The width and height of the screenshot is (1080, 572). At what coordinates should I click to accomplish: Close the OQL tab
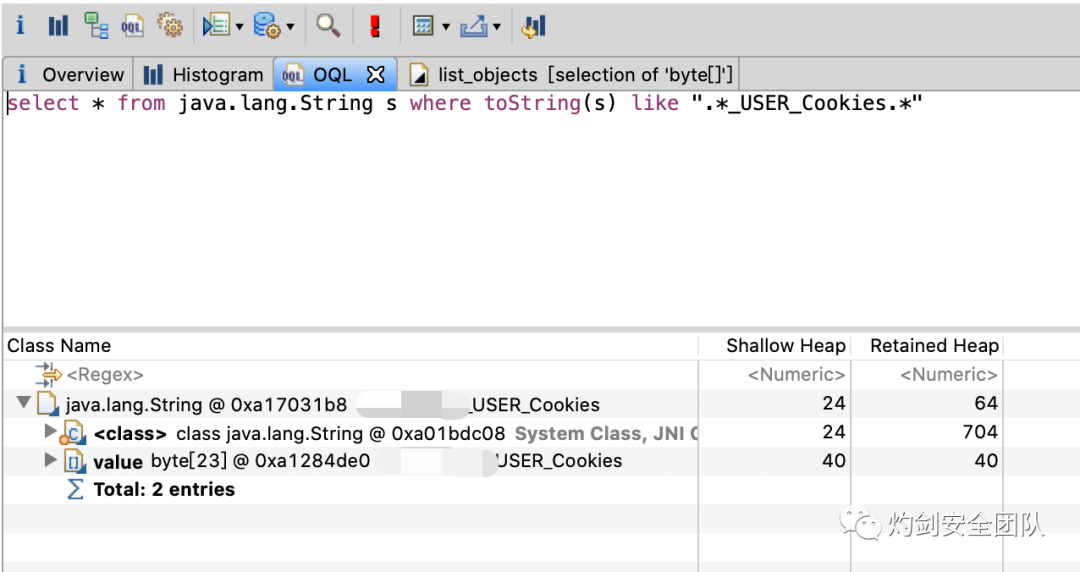pos(376,74)
